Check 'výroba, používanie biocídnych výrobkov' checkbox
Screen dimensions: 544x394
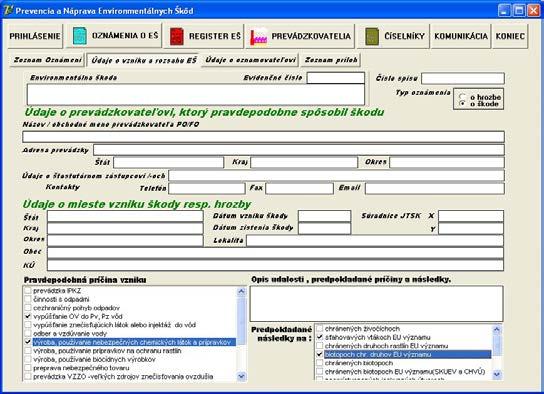point(28,359)
